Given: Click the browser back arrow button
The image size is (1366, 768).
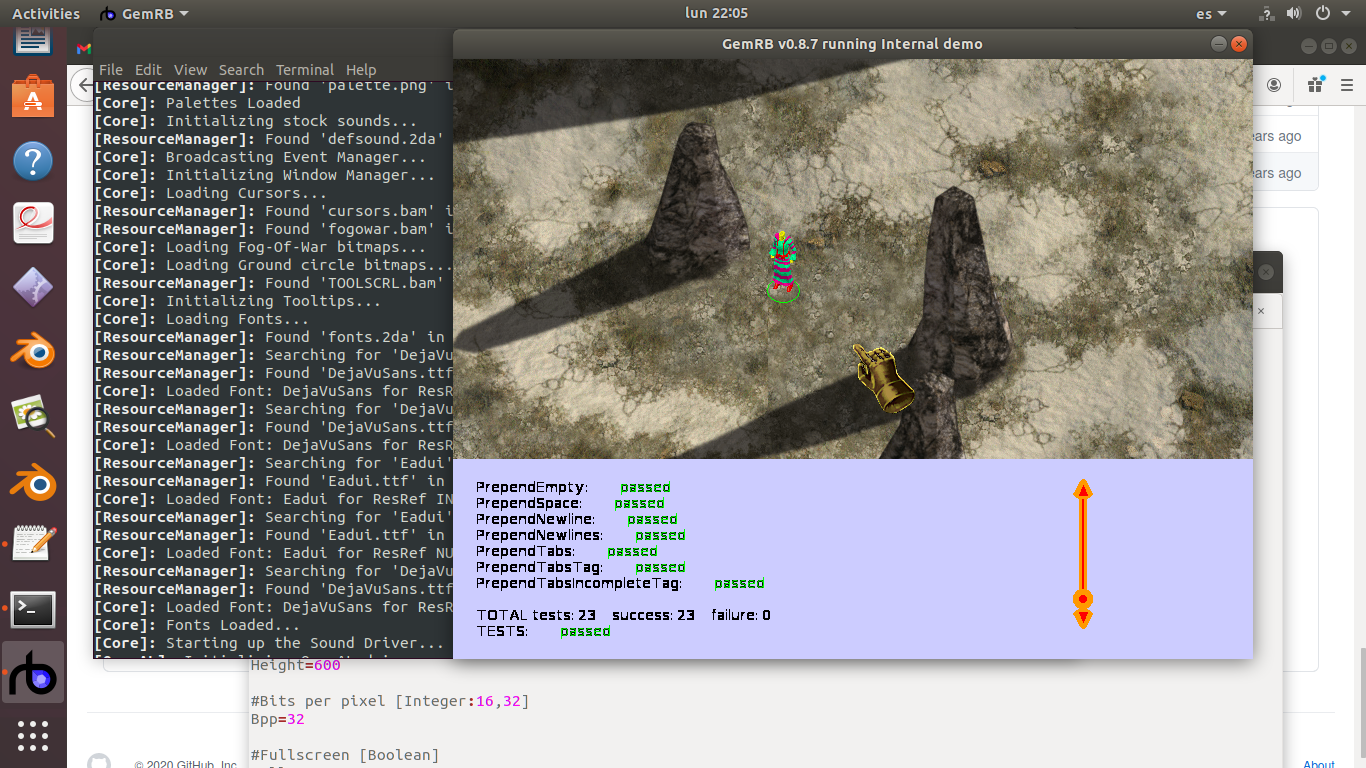Looking at the screenshot, I should click(84, 86).
